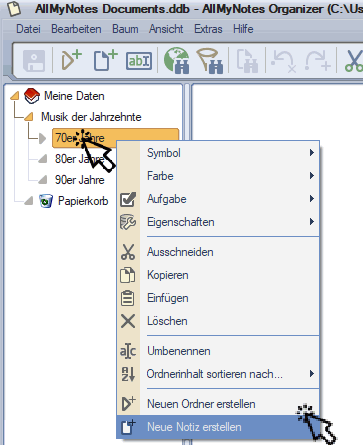
Task: Click new folder icon in toolbar
Action: pos(71,60)
